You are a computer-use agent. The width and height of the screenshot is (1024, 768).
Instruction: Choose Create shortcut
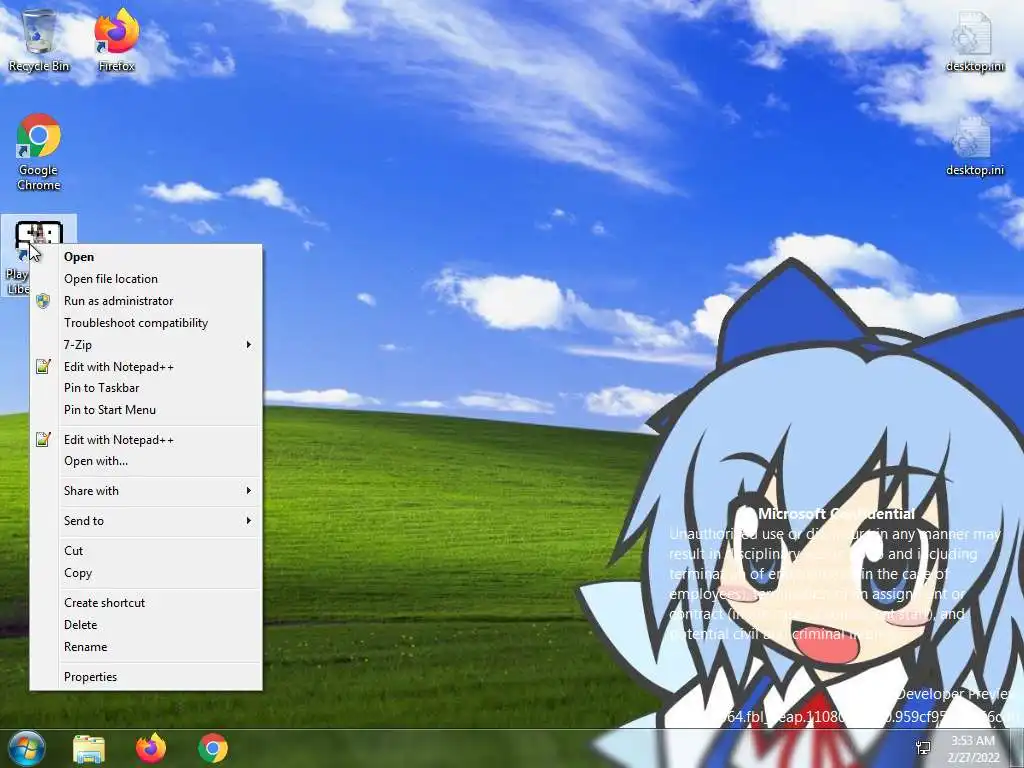[x=146, y=603]
